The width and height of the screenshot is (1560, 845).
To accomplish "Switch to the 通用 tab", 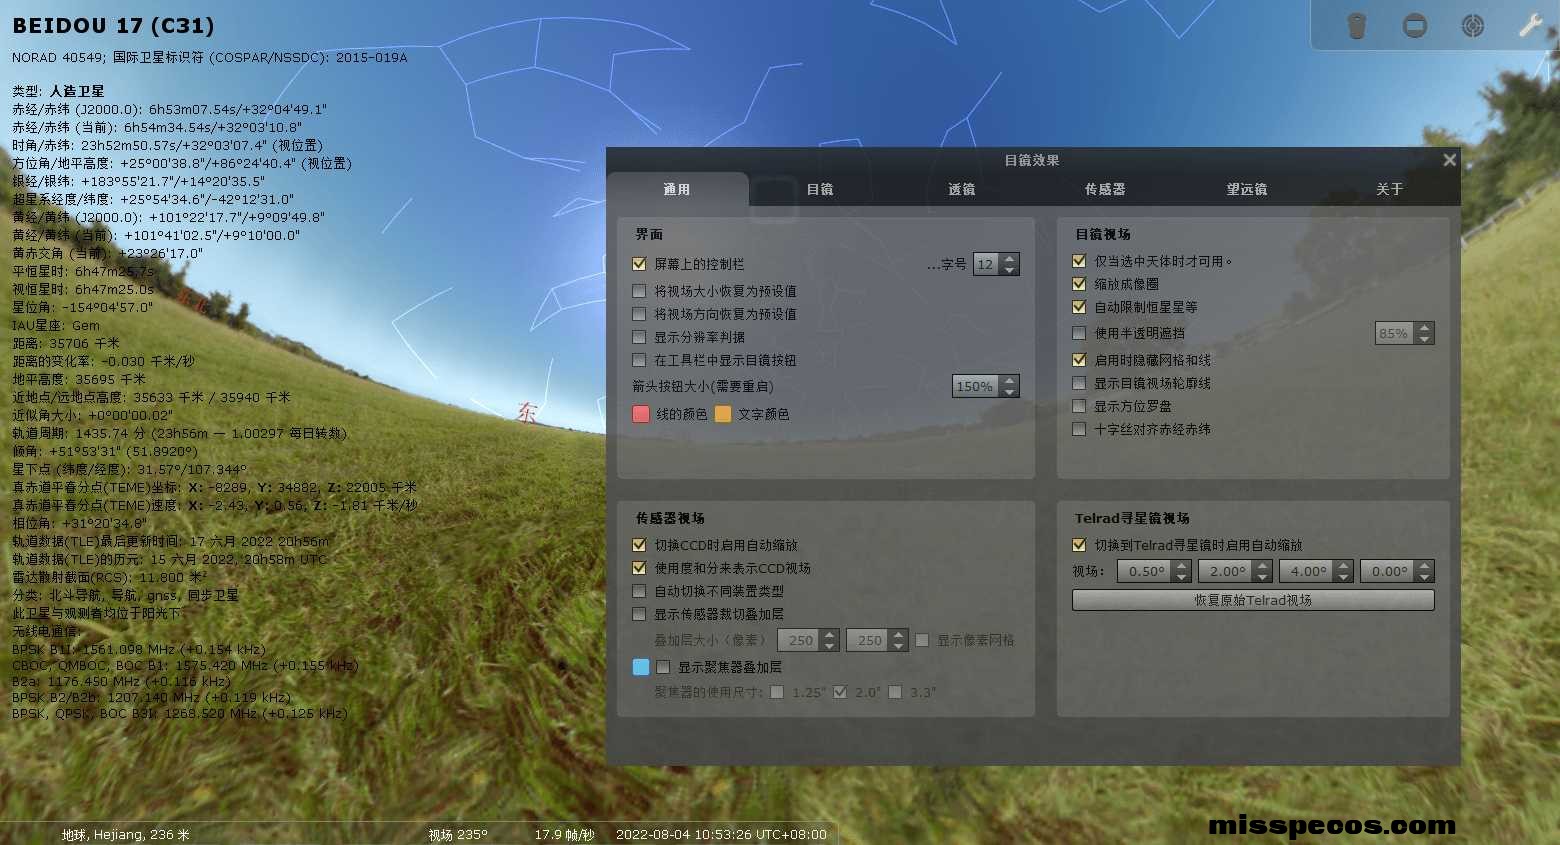I will click(x=677, y=189).
